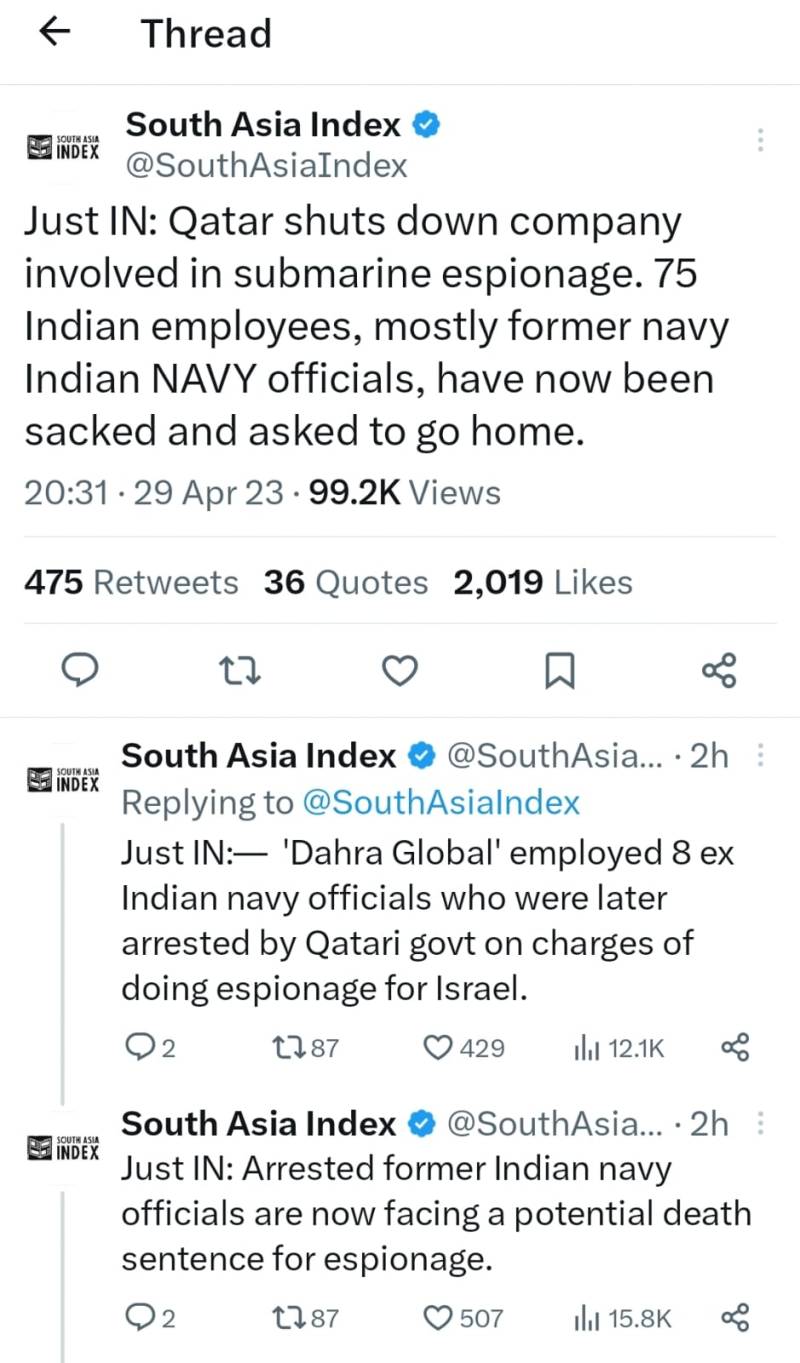Like the main tweet with heart icon
Screen dimensions: 800x1363
pyautogui.click(x=400, y=671)
